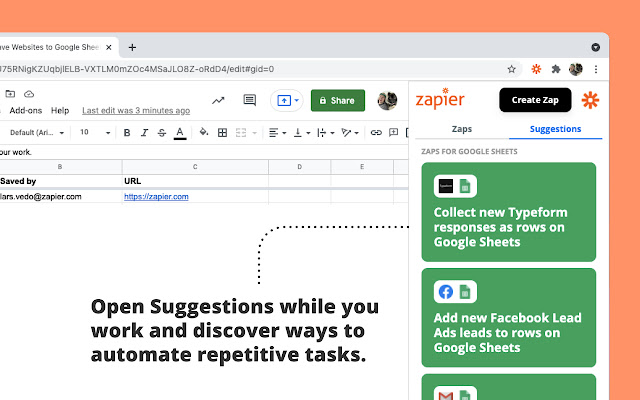Click Google Sheets icon on Typeform card
This screenshot has height=400, width=640.
(x=465, y=186)
